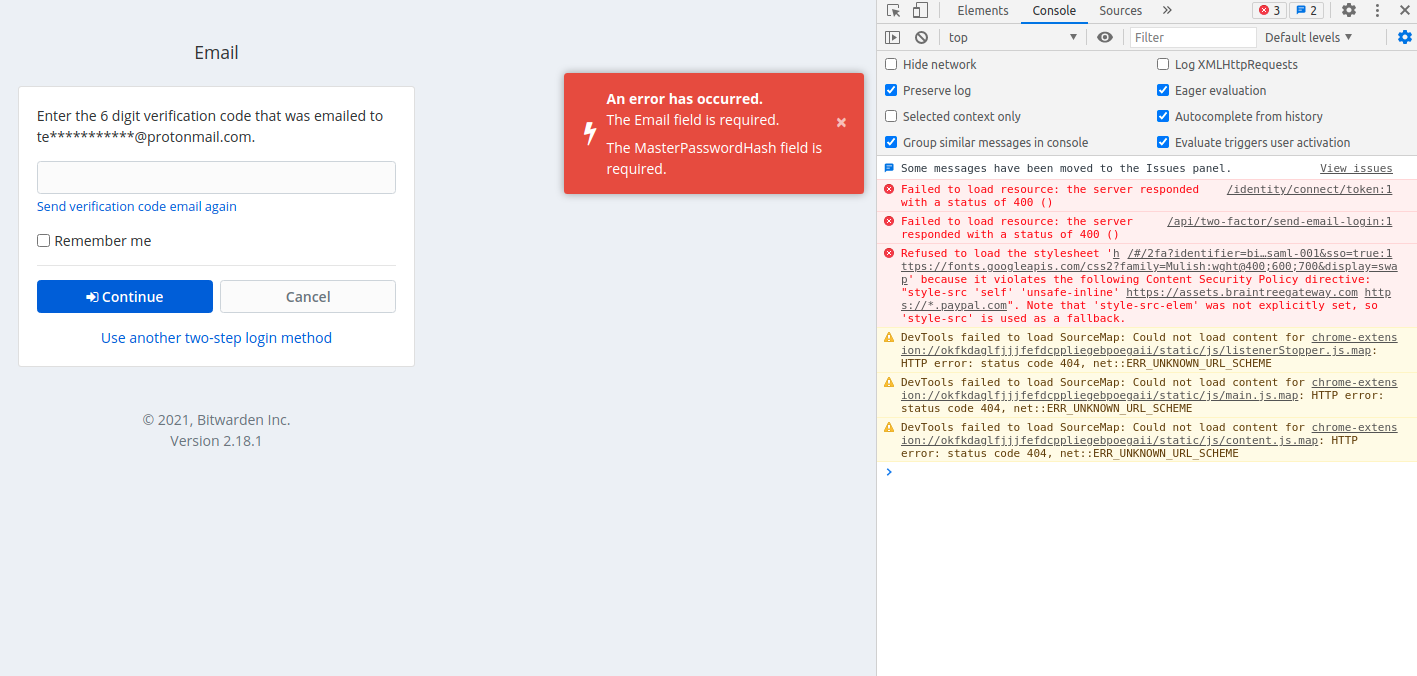Switch to the Elements tab
The height and width of the screenshot is (676, 1417).
coord(983,11)
